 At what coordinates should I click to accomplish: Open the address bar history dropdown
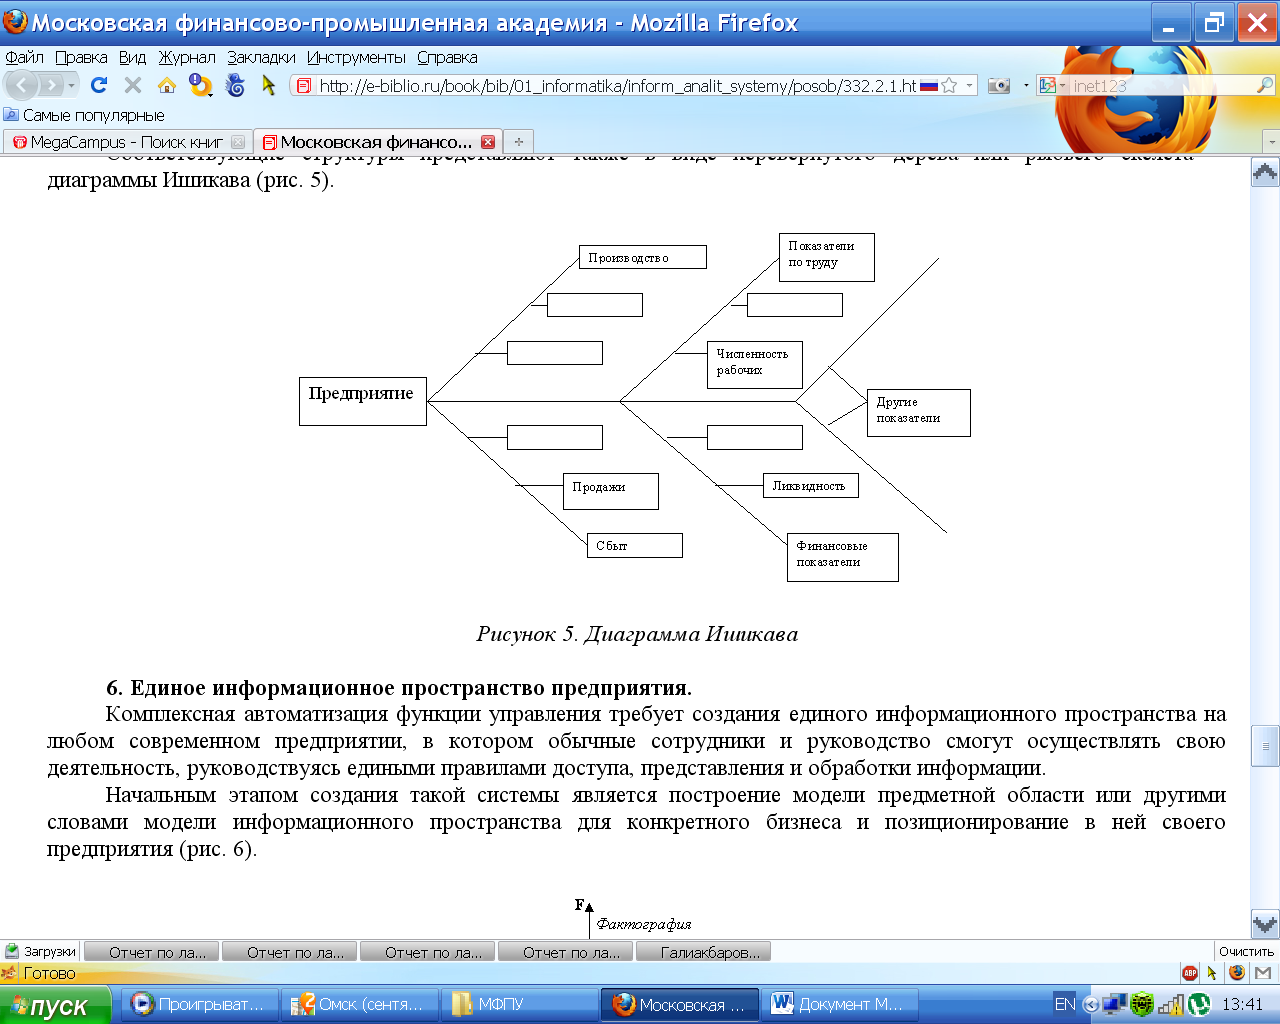click(969, 86)
